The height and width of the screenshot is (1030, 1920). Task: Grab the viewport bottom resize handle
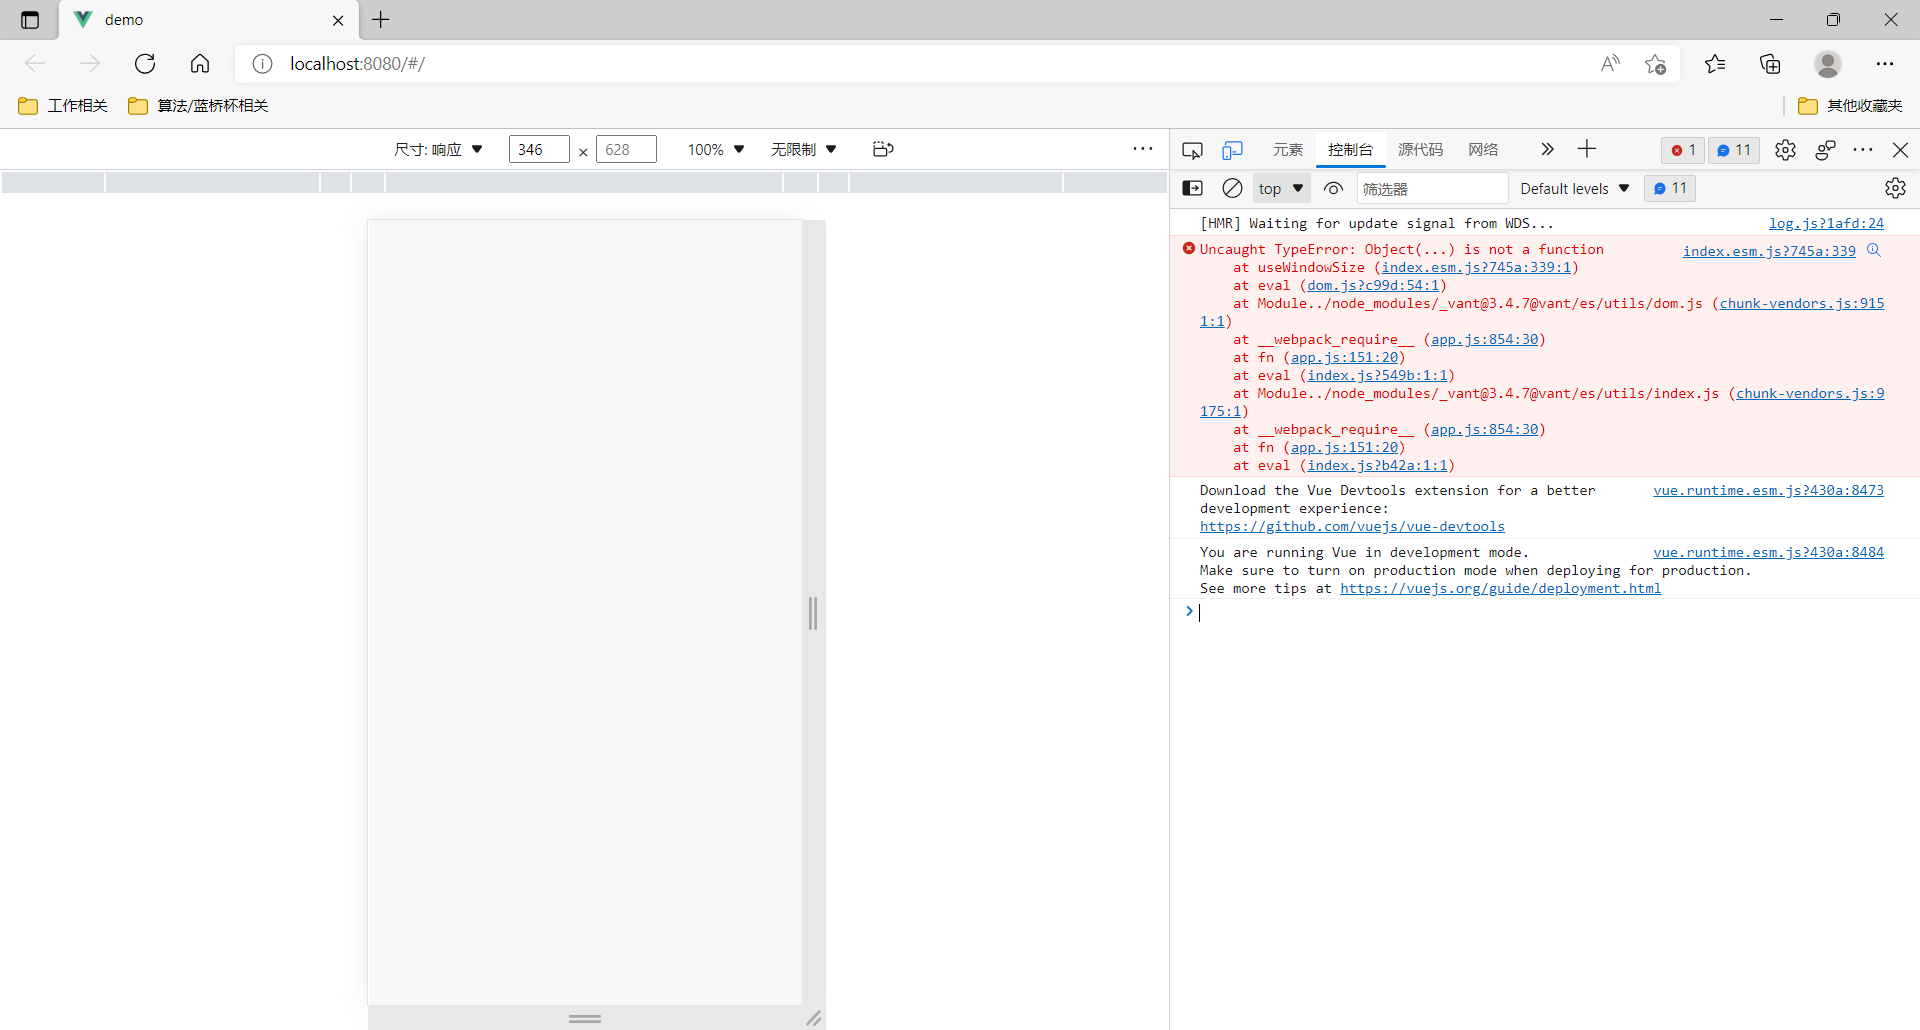click(x=585, y=1018)
